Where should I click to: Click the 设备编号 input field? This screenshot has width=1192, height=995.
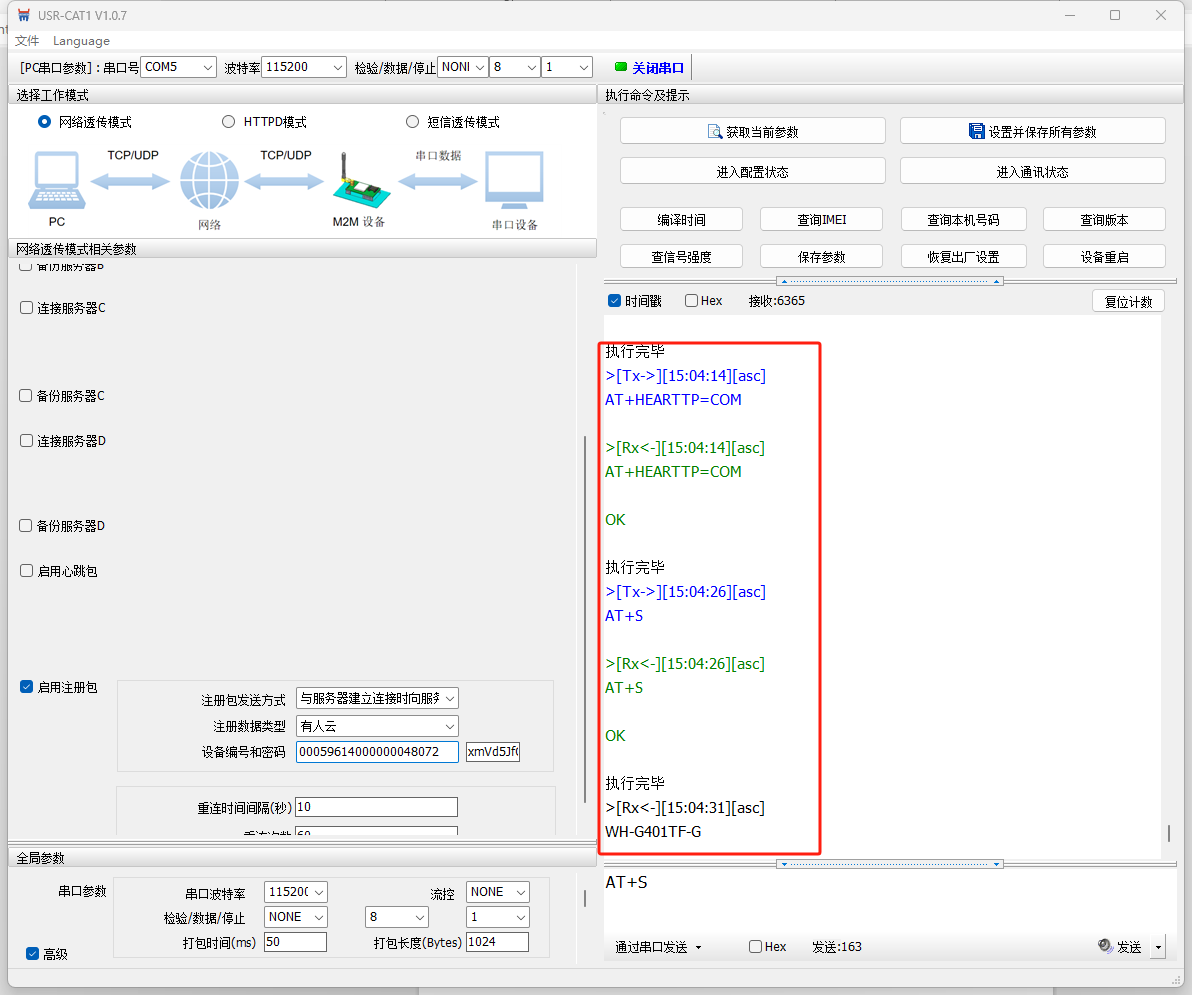[x=376, y=752]
